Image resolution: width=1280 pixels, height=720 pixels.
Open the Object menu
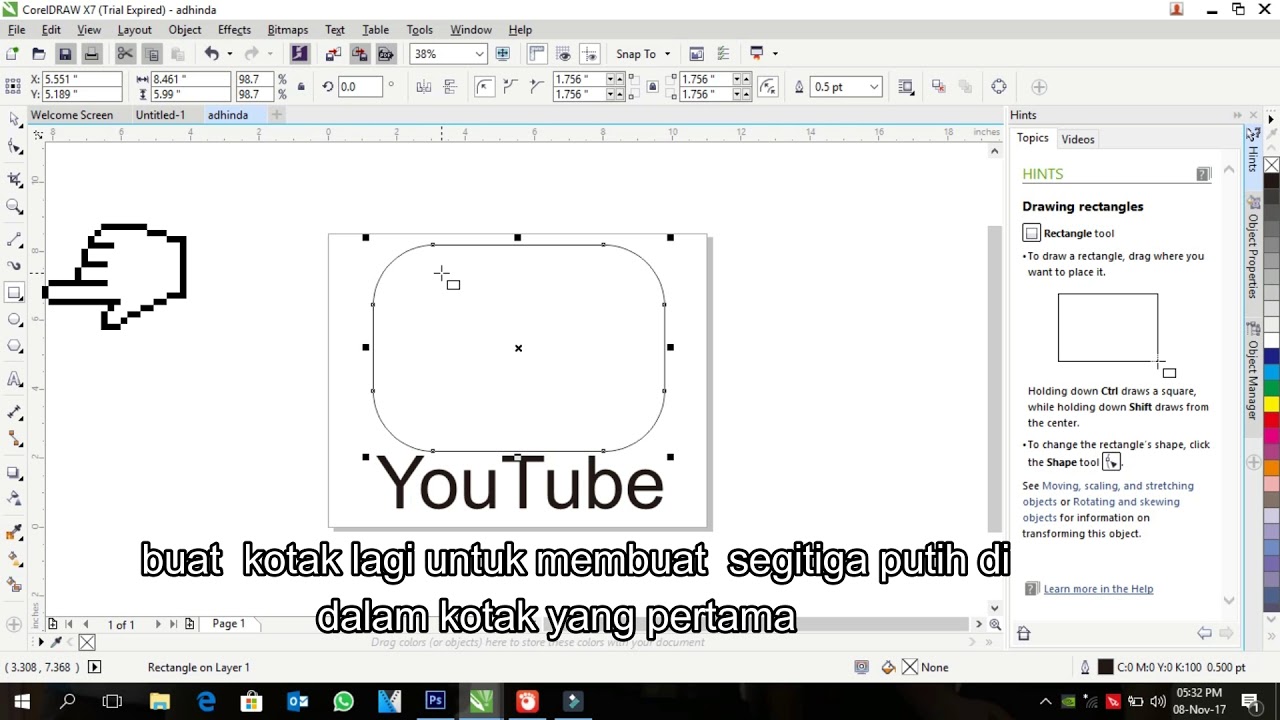point(184,30)
